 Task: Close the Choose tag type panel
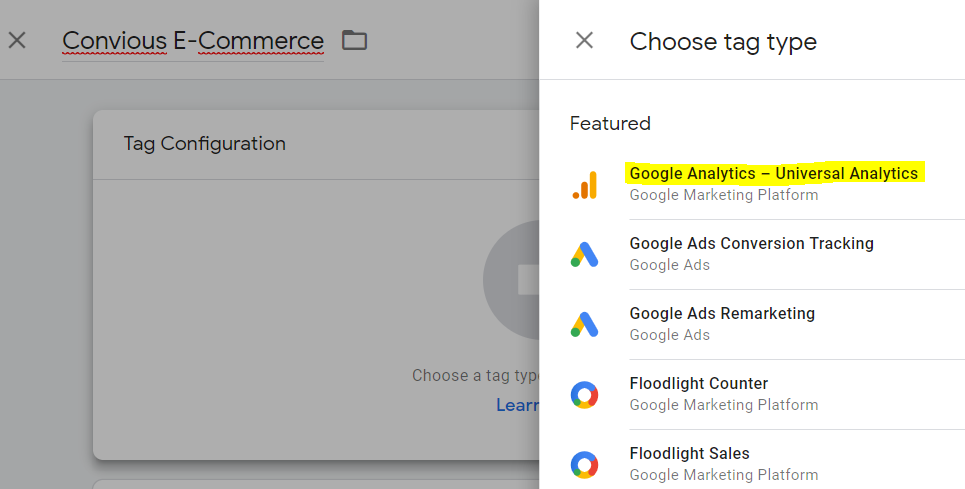[584, 40]
